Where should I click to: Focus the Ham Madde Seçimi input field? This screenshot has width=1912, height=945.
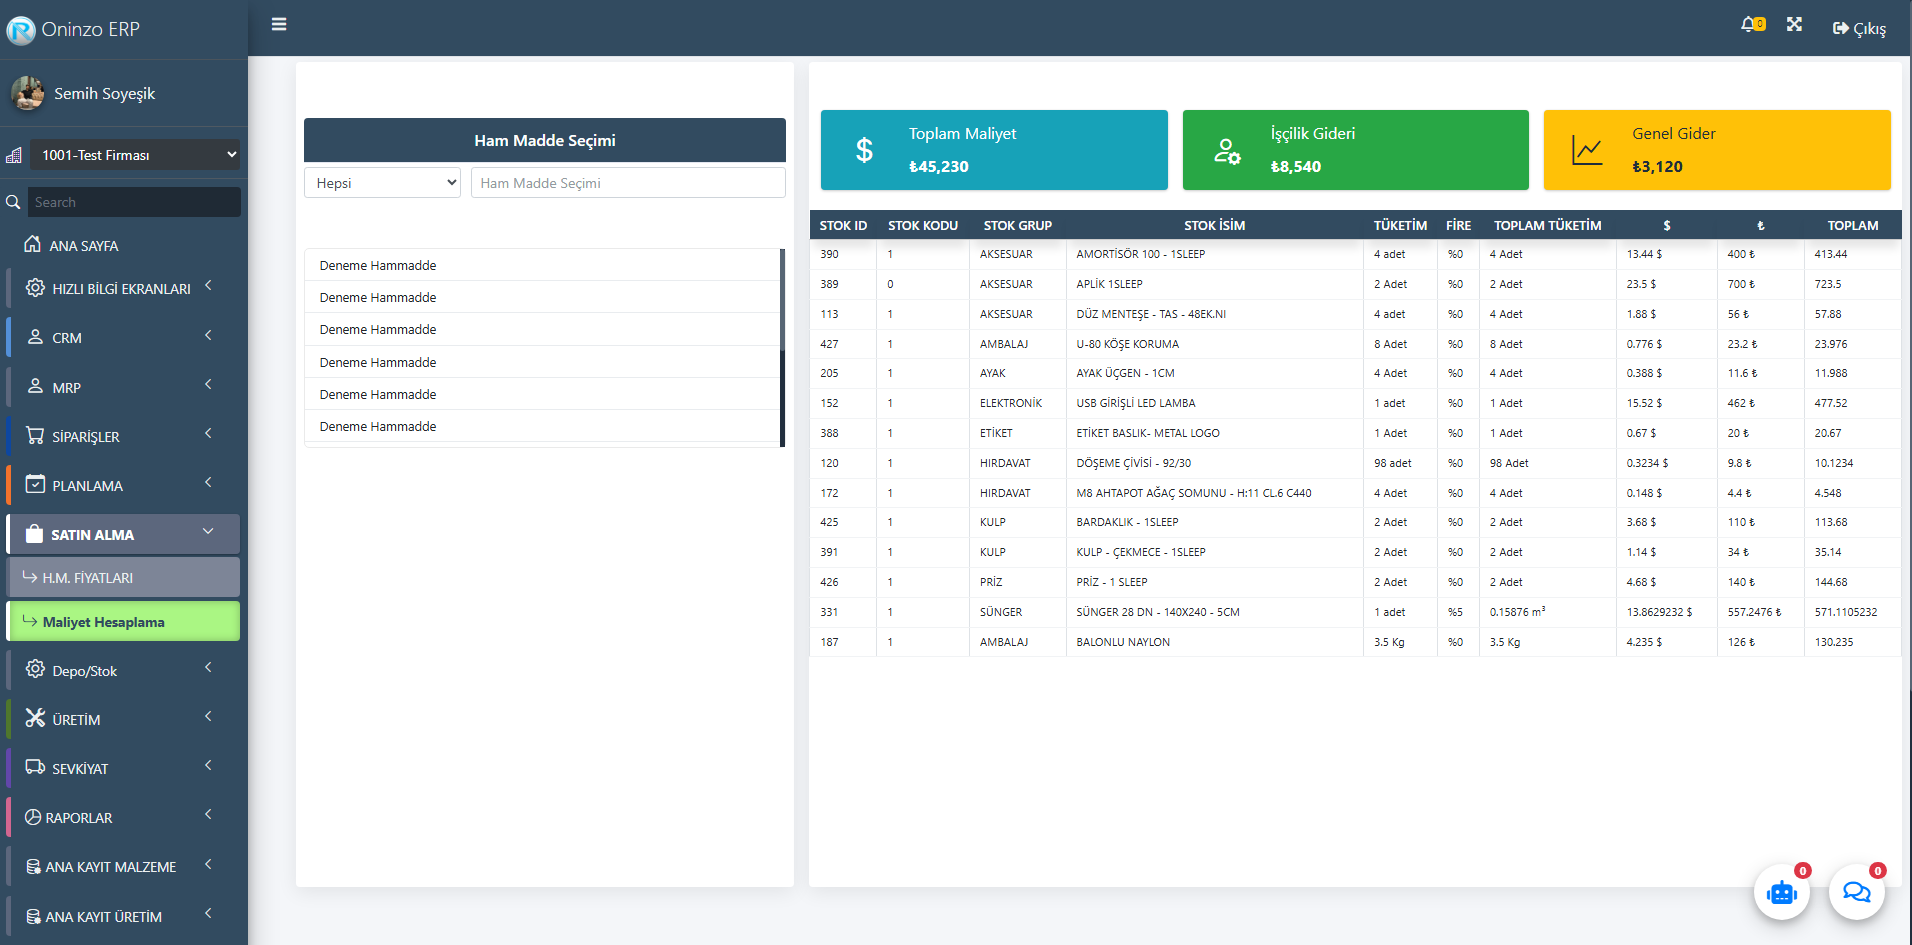(x=627, y=183)
